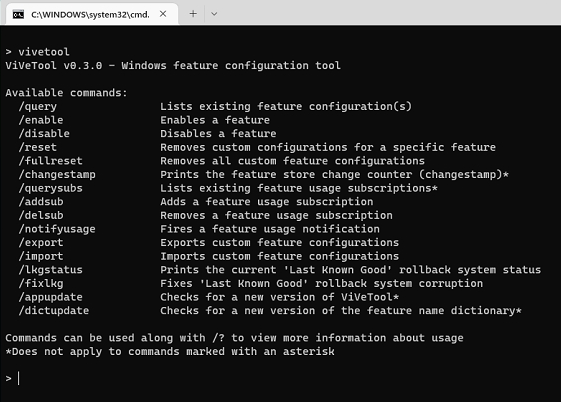Screen dimensions: 561x402
Task: Click 'Lists existing feature usage subscriptions*' text
Action: [299, 188]
